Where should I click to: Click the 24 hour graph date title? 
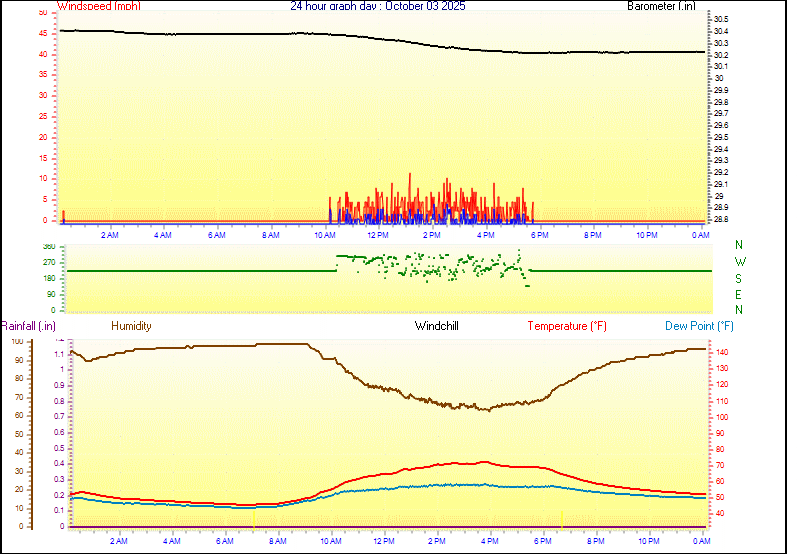pyautogui.click(x=377, y=6)
